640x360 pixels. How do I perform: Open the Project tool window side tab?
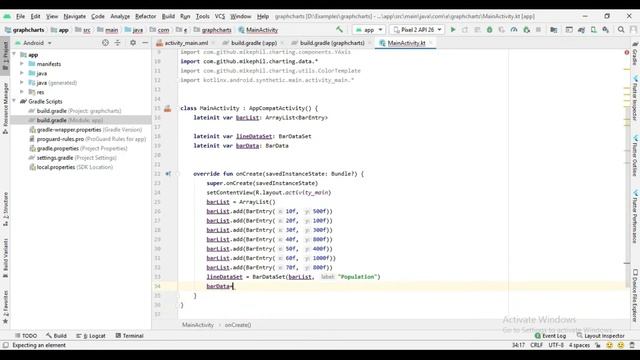coord(5,55)
